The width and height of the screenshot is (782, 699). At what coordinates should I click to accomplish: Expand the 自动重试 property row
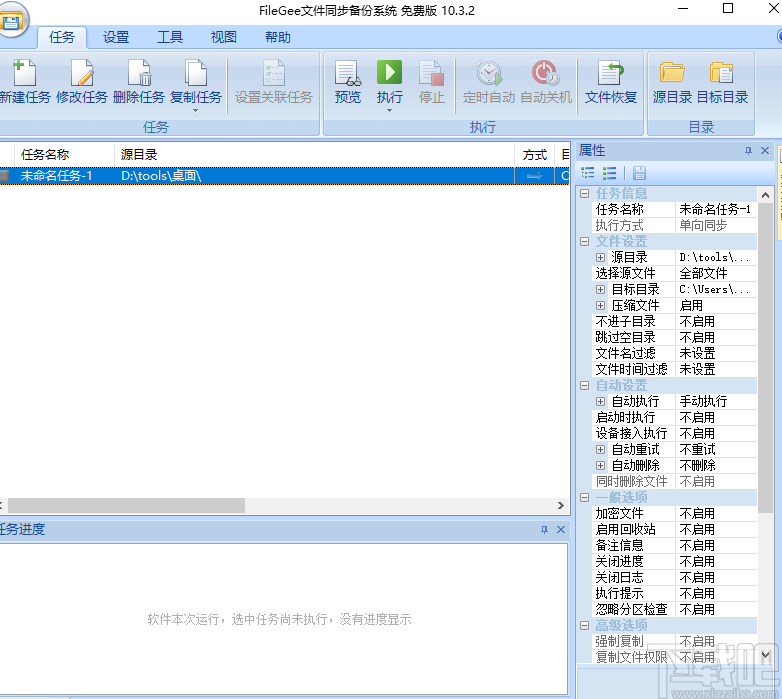[x=600, y=450]
